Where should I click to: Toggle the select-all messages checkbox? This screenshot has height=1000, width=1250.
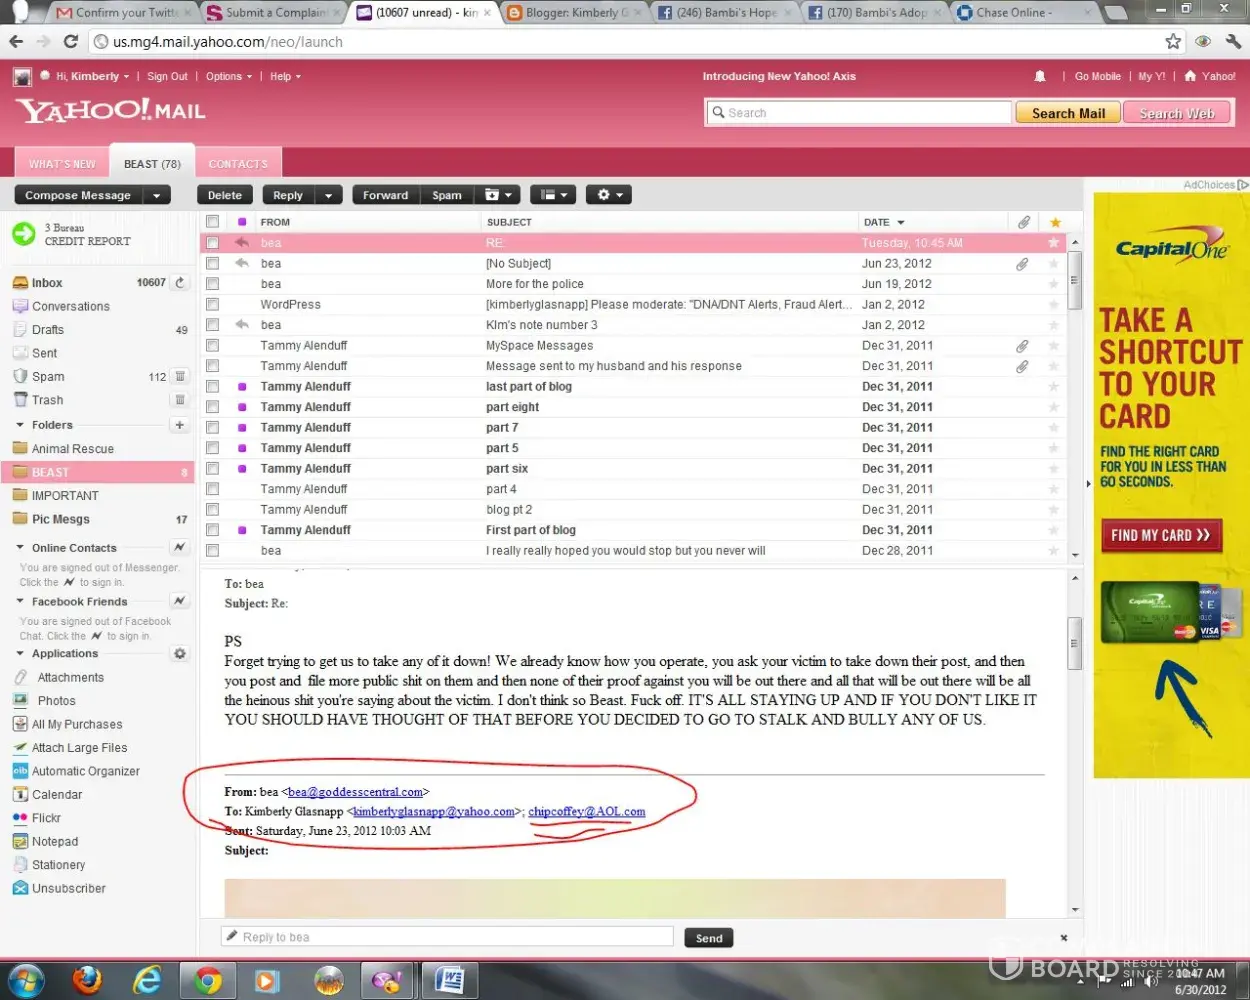pyautogui.click(x=212, y=222)
